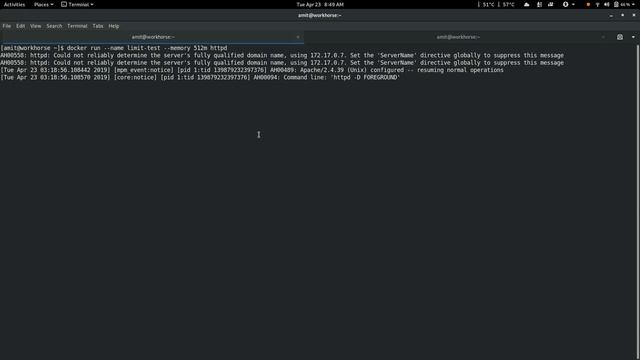Click the battery status icon
The width and height of the screenshot is (640, 360).
pyautogui.click(x=616, y=4)
